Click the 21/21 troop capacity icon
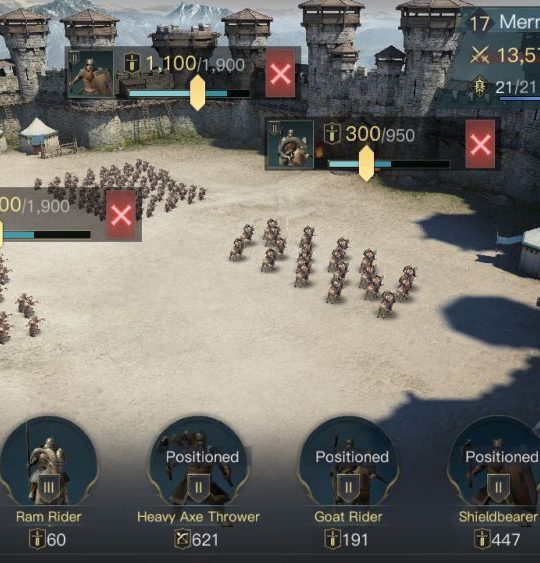The image size is (540, 563). pos(480,86)
